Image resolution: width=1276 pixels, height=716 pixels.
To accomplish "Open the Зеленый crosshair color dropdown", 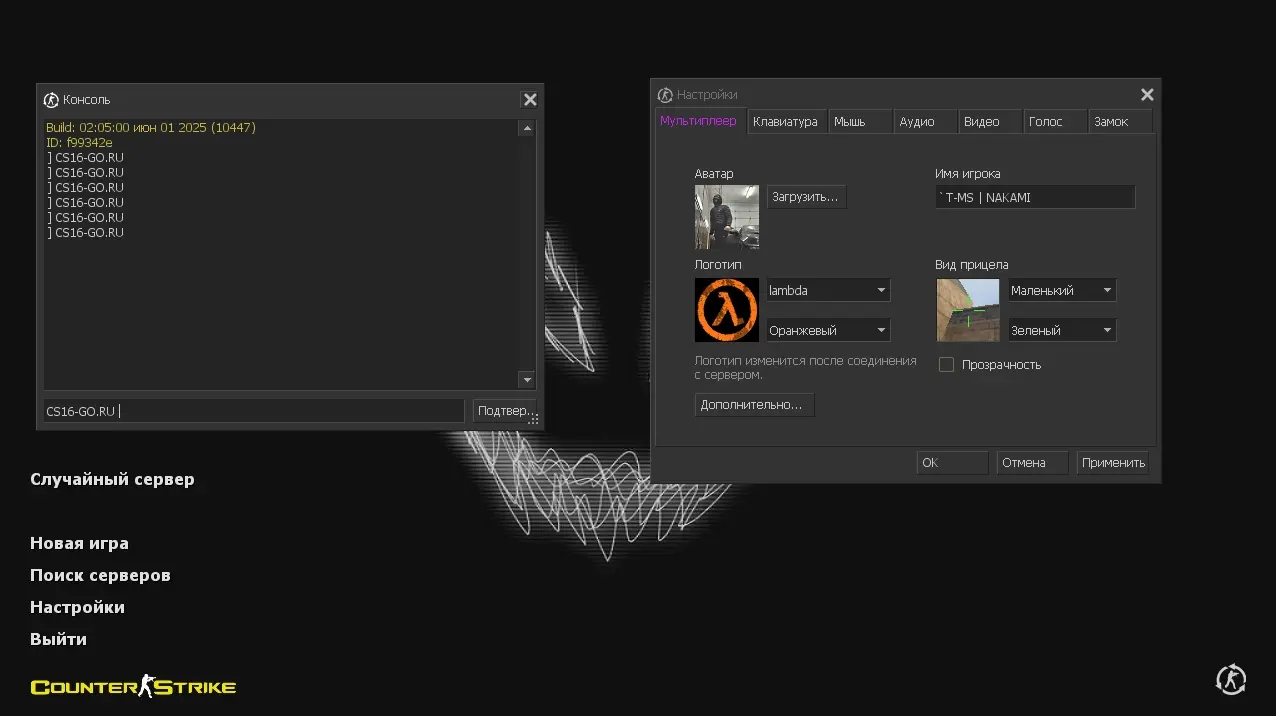I will [1061, 330].
